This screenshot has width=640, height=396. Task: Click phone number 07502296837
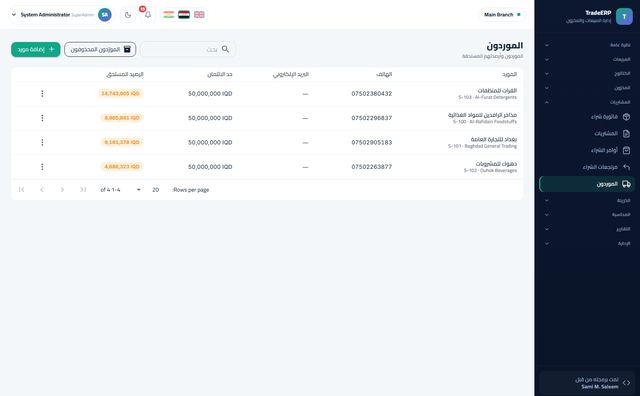[371, 118]
